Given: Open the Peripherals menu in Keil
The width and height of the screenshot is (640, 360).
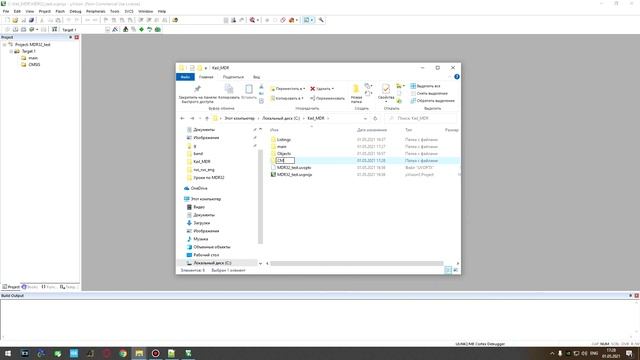Looking at the screenshot, I should click(96, 11).
